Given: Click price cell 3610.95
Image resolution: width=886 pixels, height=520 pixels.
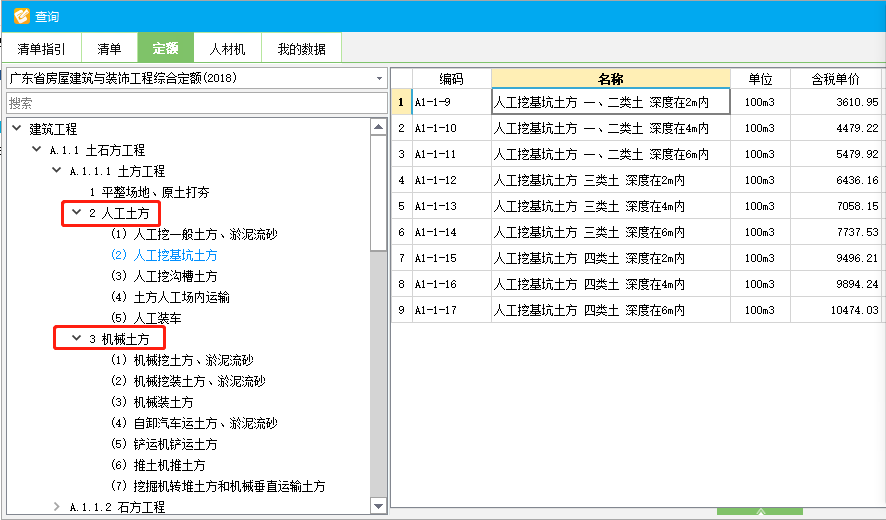Looking at the screenshot, I should pos(836,102).
